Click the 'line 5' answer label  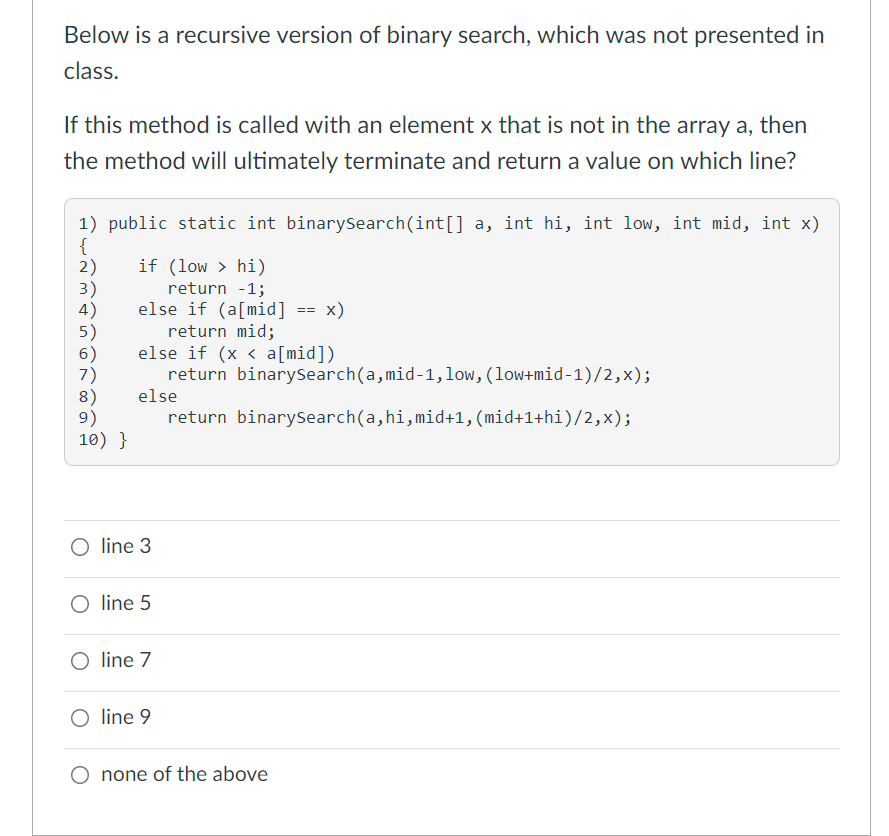coord(121,603)
